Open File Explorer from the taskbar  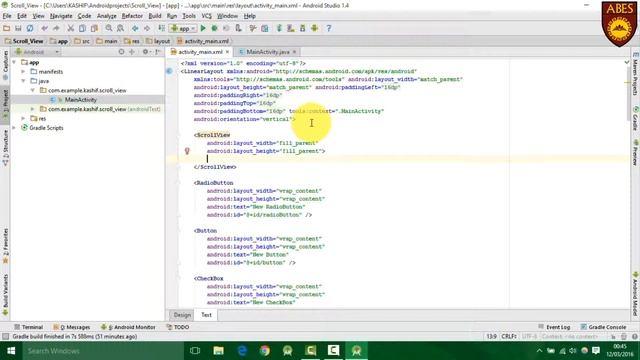(x=218, y=351)
